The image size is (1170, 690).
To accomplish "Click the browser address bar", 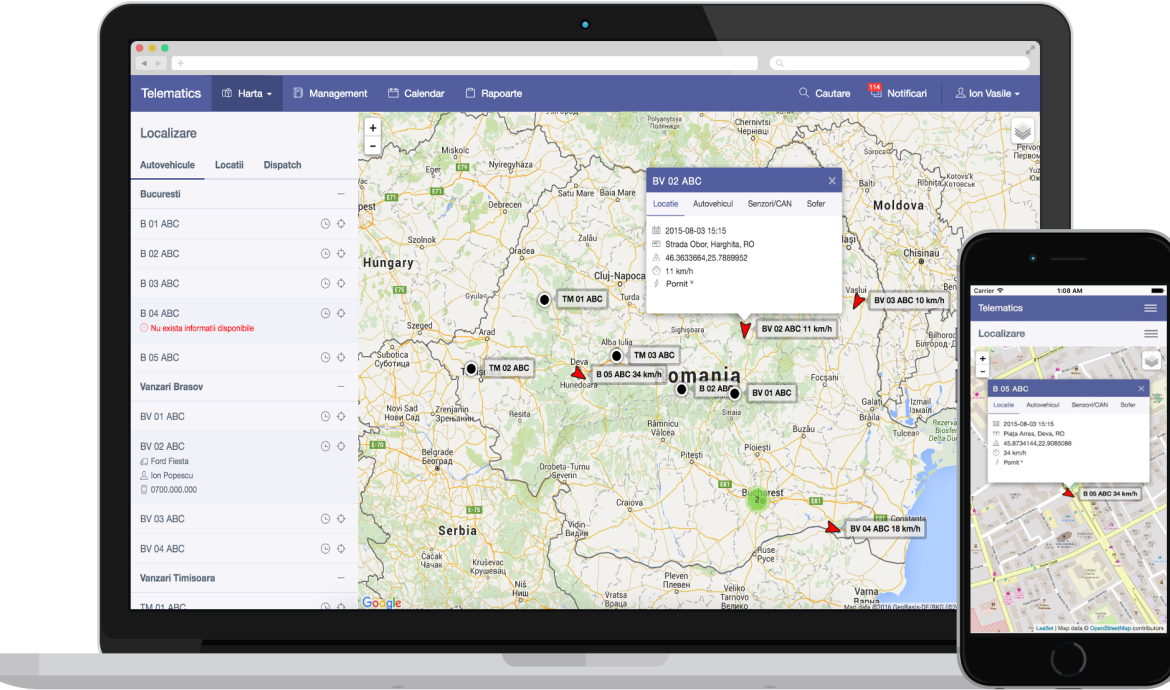I will [x=465, y=63].
